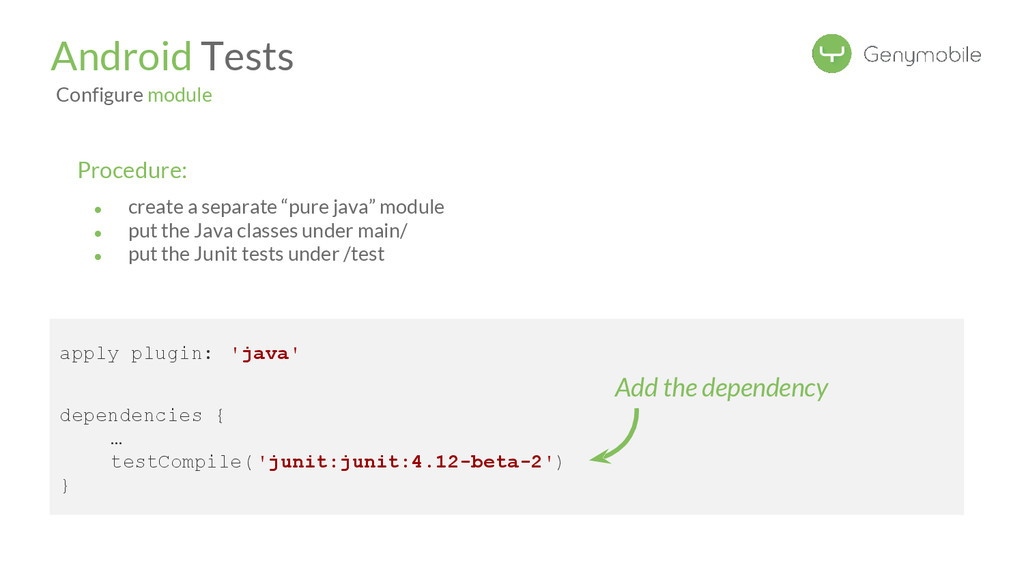Click the word "Tests" in the title
The width and height of the screenshot is (1024, 576).
[247, 56]
